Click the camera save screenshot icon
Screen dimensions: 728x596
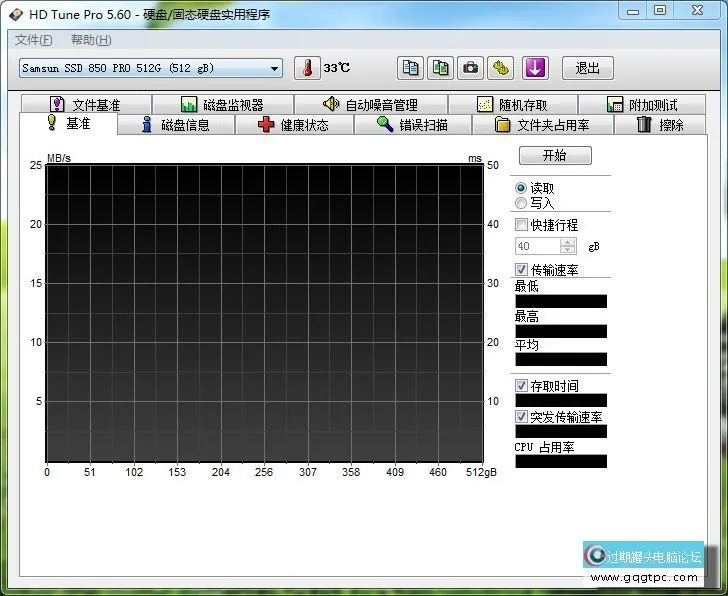470,68
